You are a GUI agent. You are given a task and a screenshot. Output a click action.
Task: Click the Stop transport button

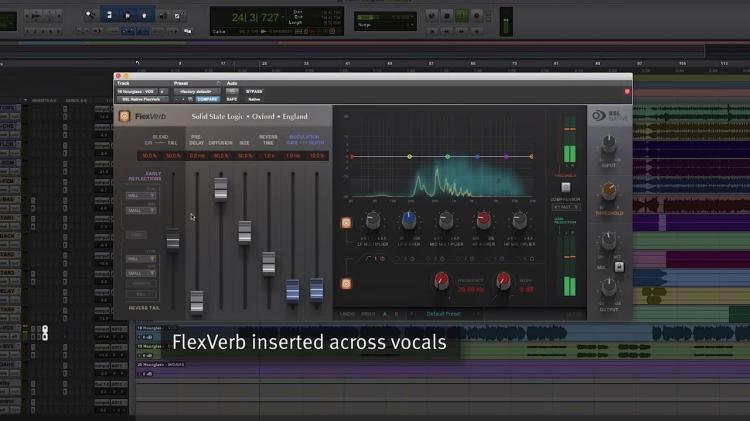(x=447, y=16)
